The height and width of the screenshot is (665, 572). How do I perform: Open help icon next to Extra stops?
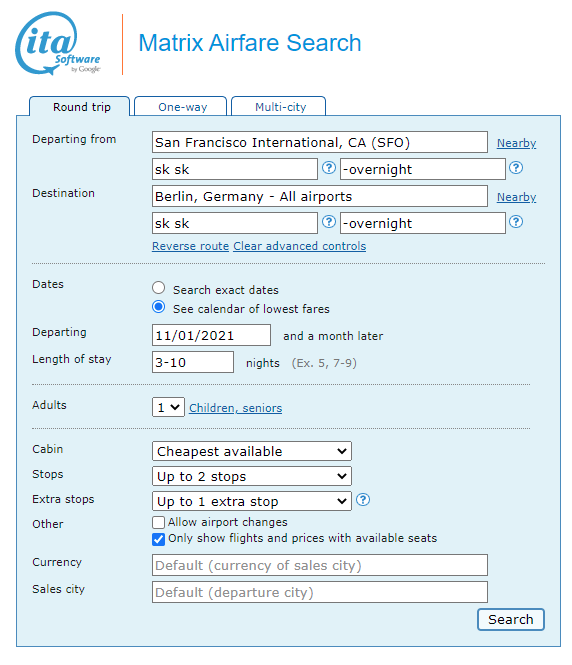[x=363, y=500]
